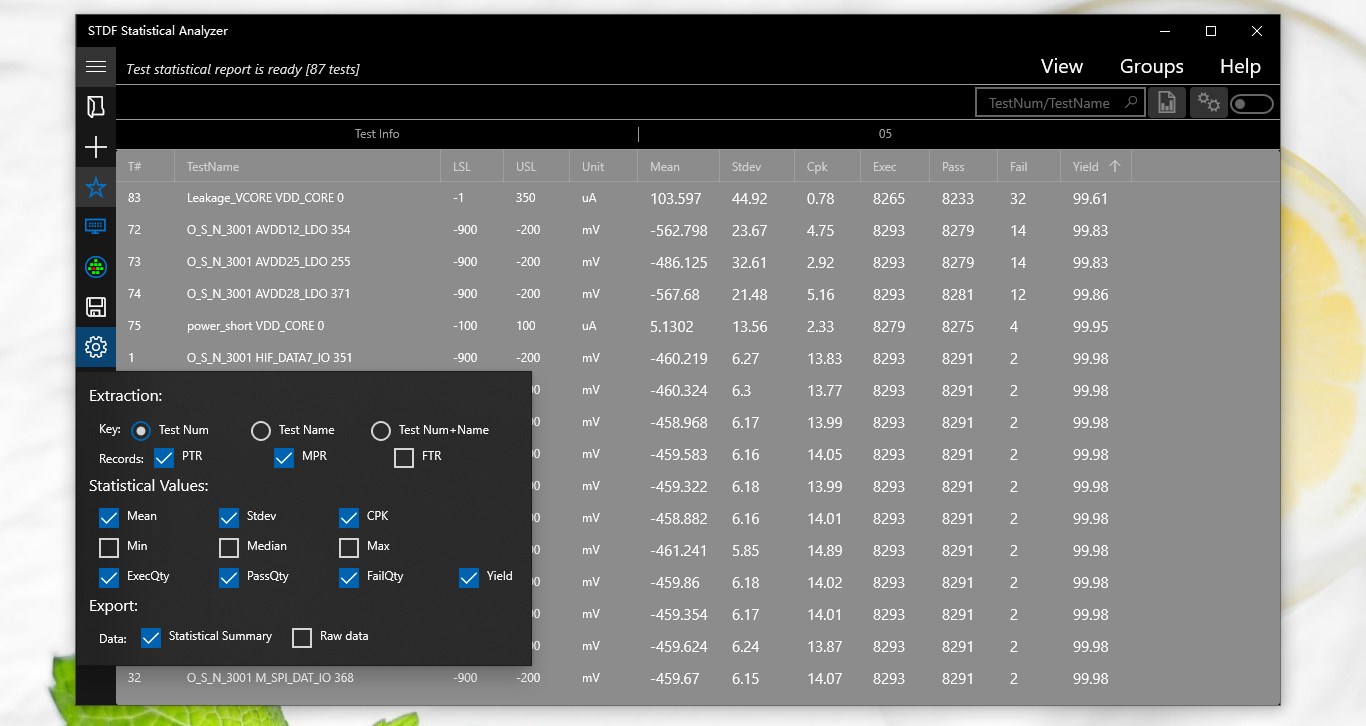This screenshot has height=726, width=1366.
Task: Click the floppy disk save icon
Action: point(96,307)
